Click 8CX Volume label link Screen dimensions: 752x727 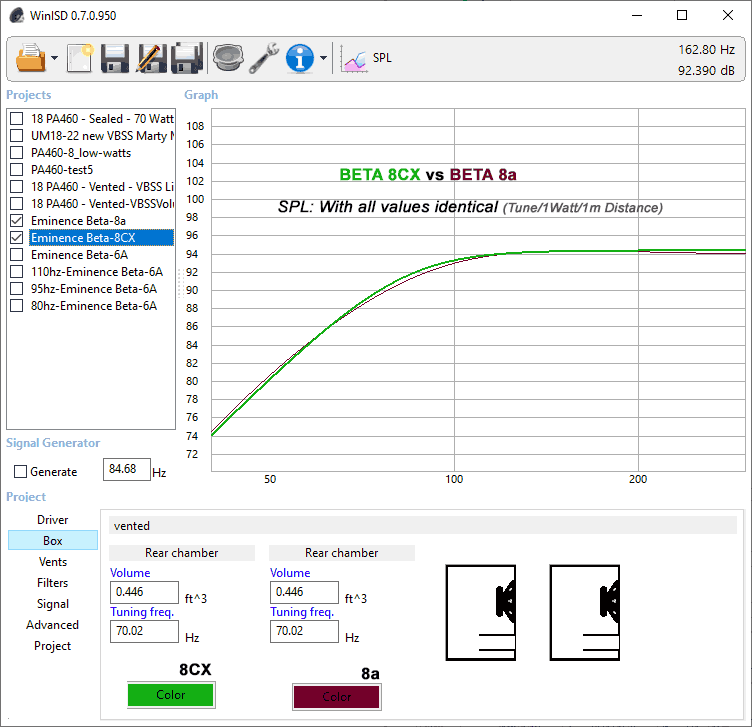[x=130, y=573]
